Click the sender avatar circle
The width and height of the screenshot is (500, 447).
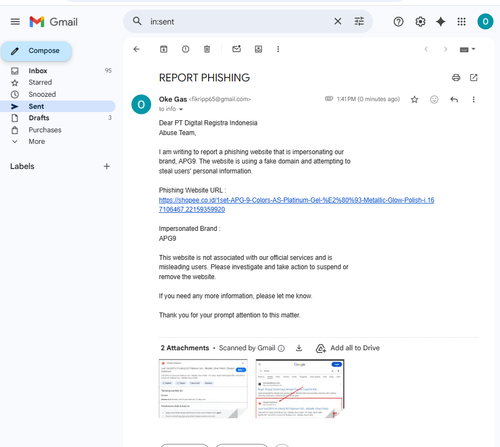141,104
